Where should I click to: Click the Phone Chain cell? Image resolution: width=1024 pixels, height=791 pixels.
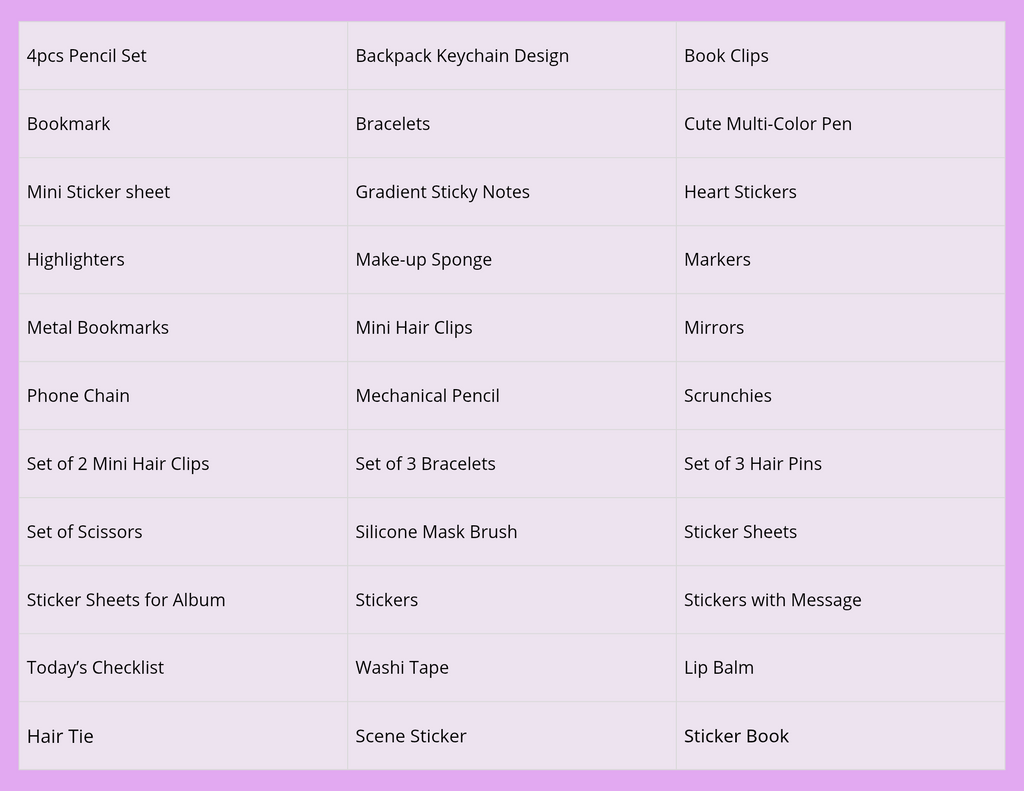pyautogui.click(x=183, y=395)
